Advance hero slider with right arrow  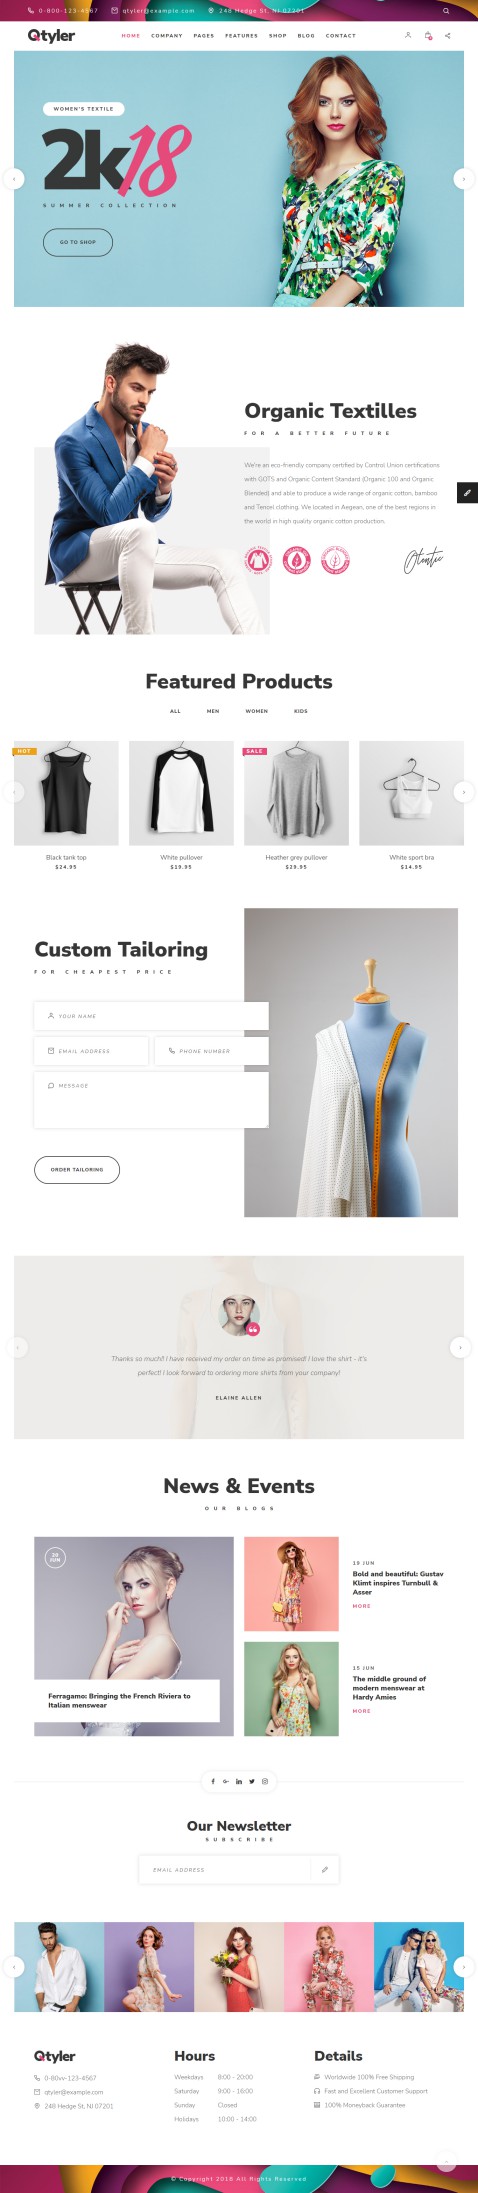tap(463, 179)
